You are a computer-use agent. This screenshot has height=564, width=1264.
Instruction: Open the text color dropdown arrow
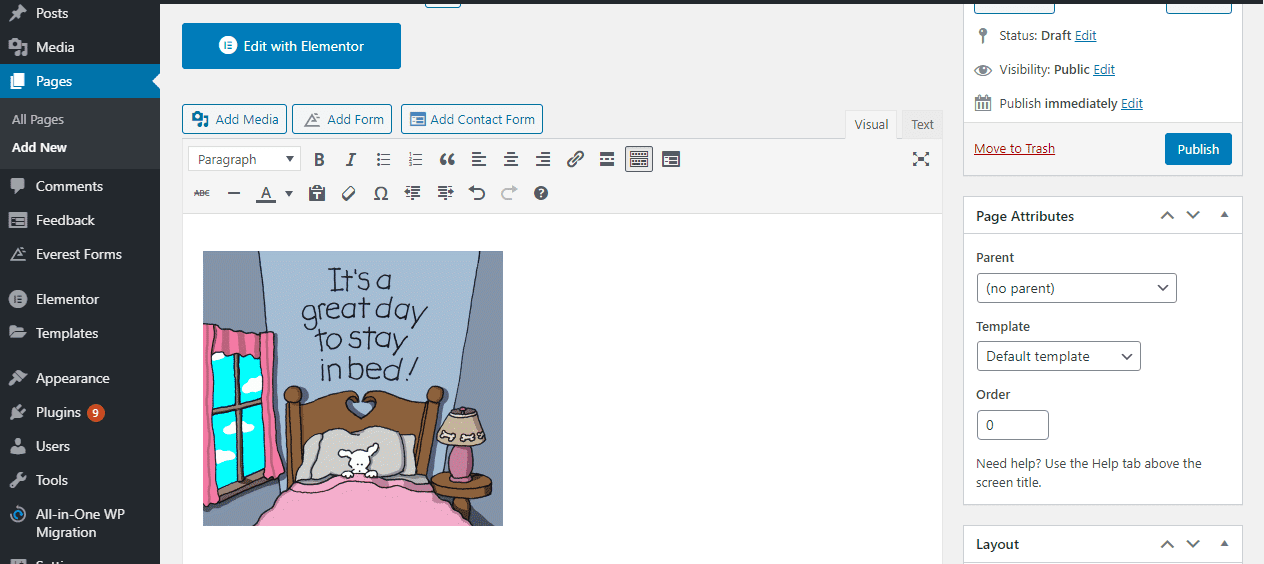[289, 193]
